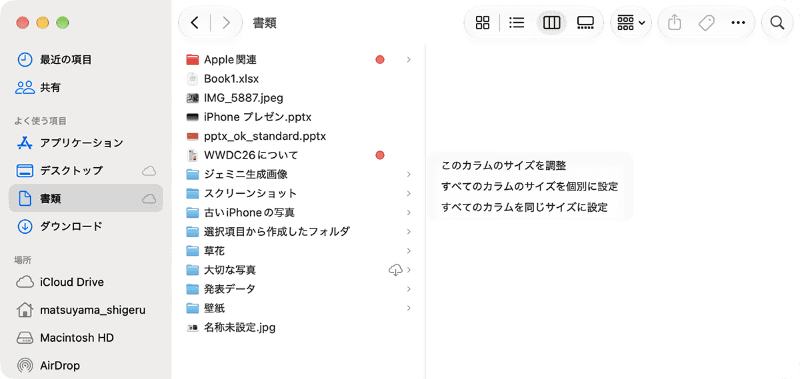800x379 pixels.
Task: Click the red tag dot on Apple関連
Action: pyautogui.click(x=380, y=60)
